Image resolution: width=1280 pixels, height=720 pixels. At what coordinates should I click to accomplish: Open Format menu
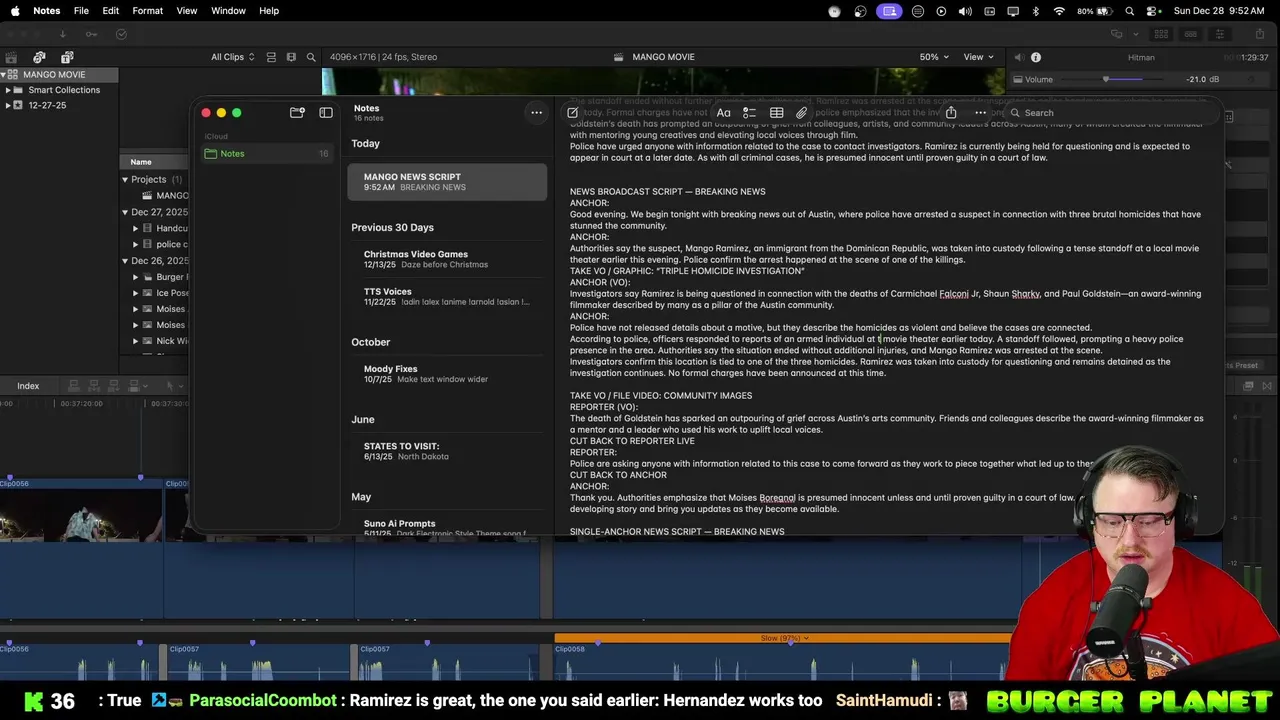147,11
